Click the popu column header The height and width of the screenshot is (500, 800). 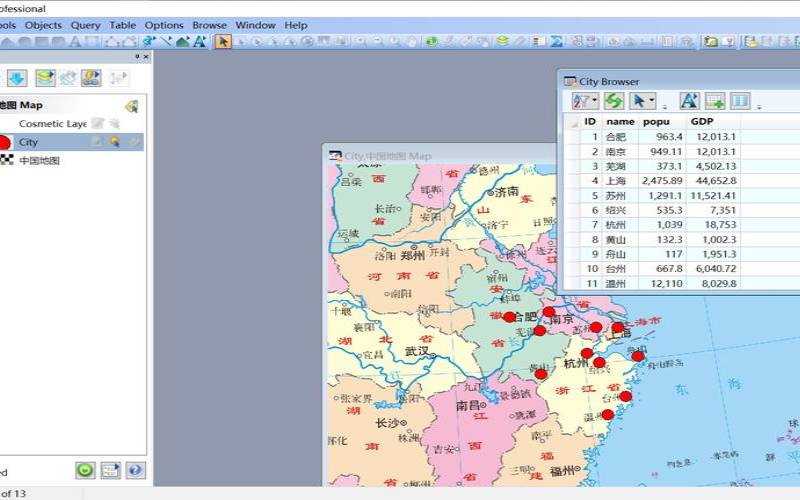pyautogui.click(x=656, y=121)
